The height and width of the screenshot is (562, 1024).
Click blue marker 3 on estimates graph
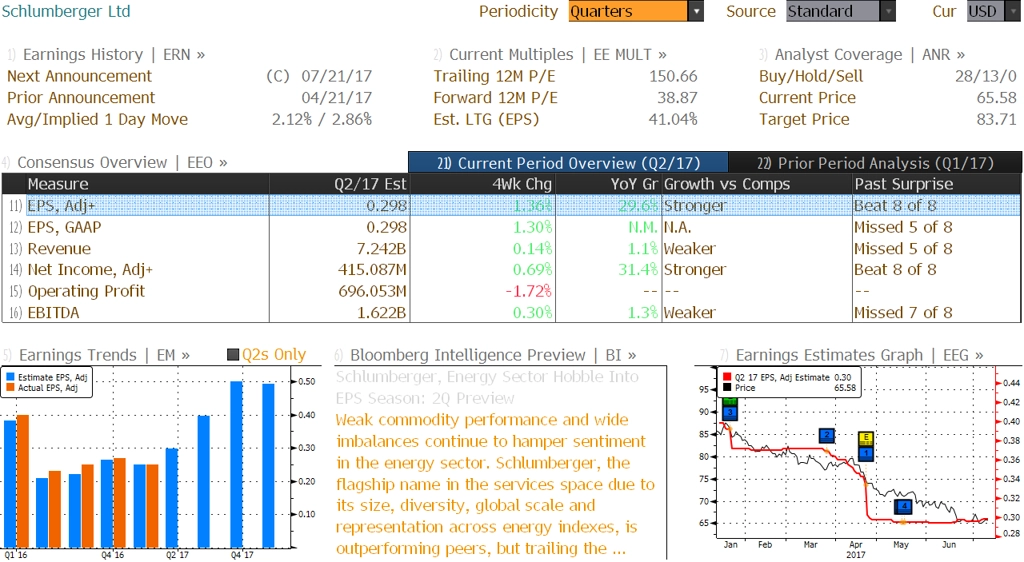click(x=730, y=413)
